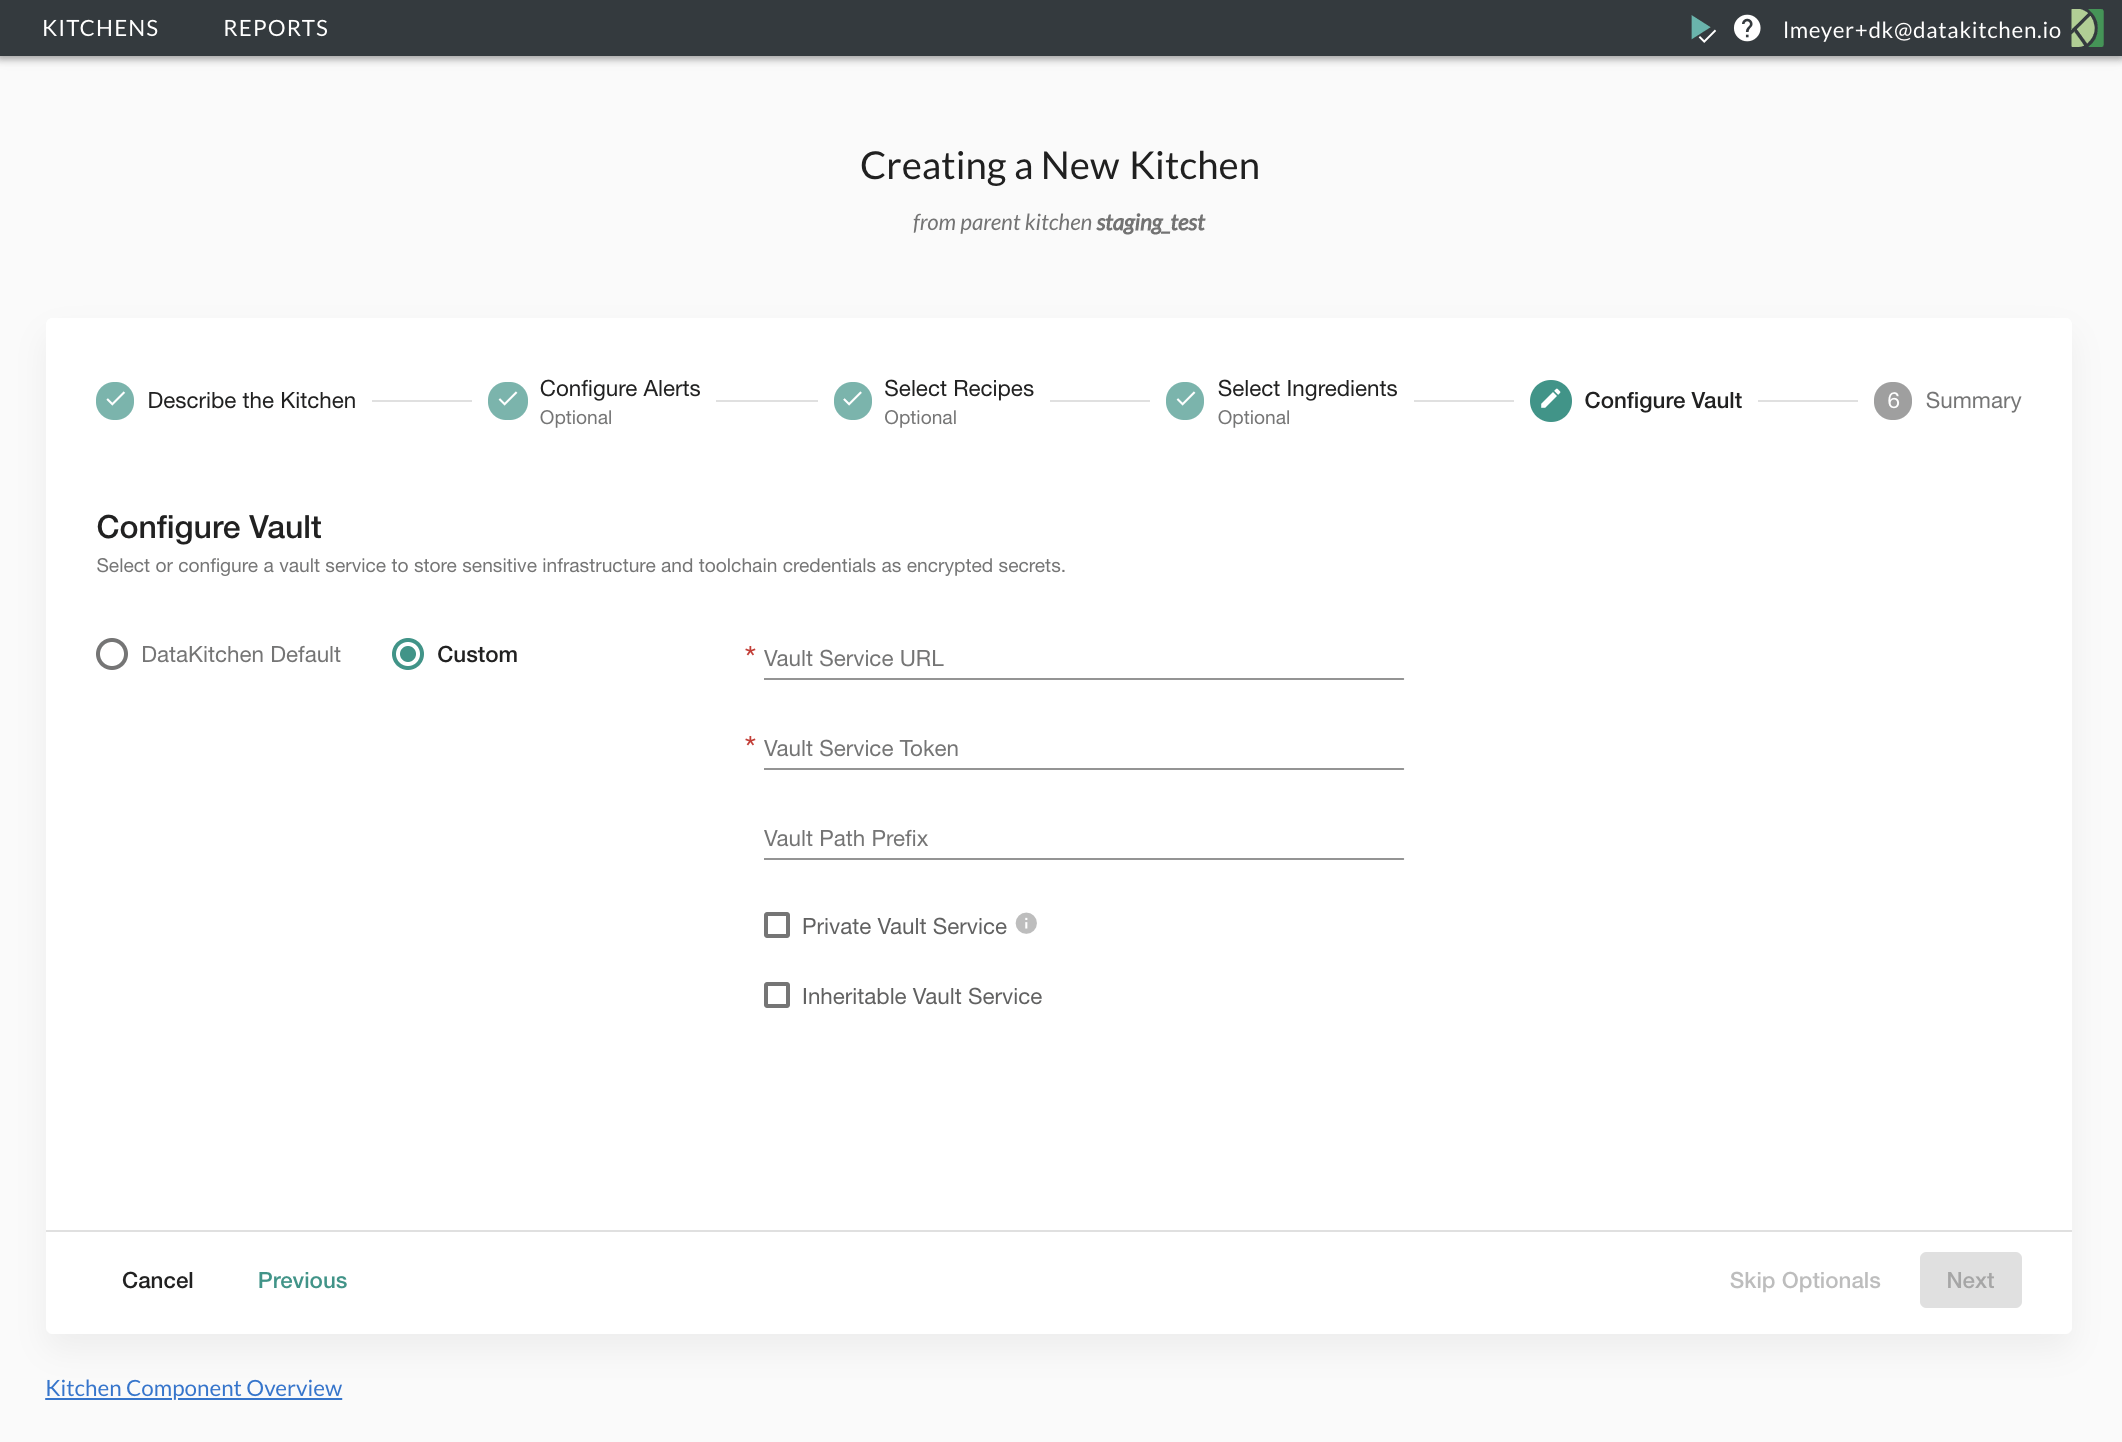This screenshot has height=1442, width=2122.
Task: Enable the Private Vault Service checkbox
Action: 777,925
